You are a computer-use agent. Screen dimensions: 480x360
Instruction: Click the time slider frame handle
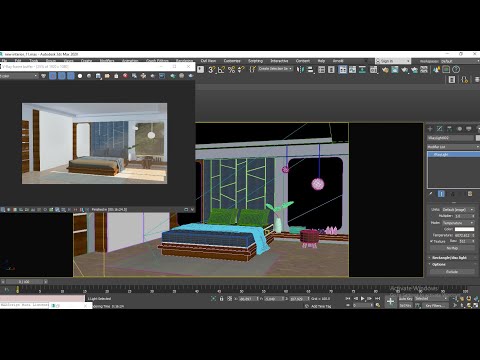pos(24,282)
